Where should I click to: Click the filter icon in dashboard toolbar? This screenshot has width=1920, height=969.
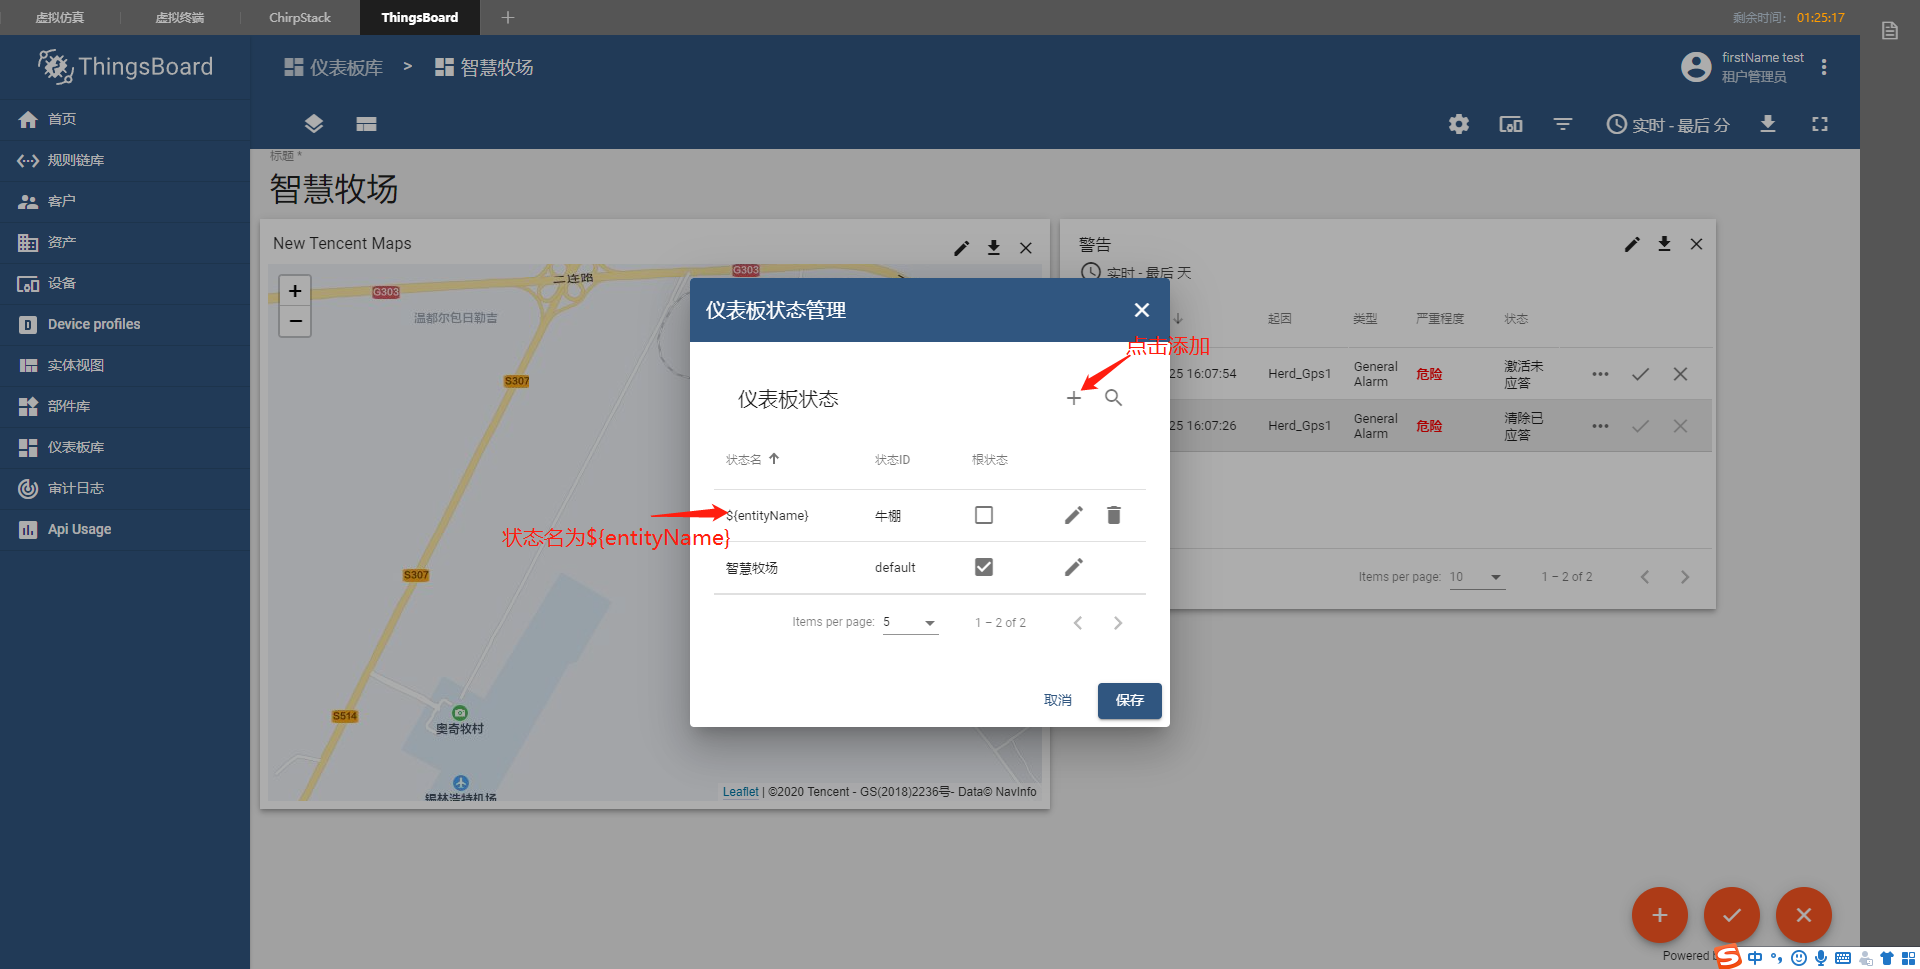[1562, 124]
